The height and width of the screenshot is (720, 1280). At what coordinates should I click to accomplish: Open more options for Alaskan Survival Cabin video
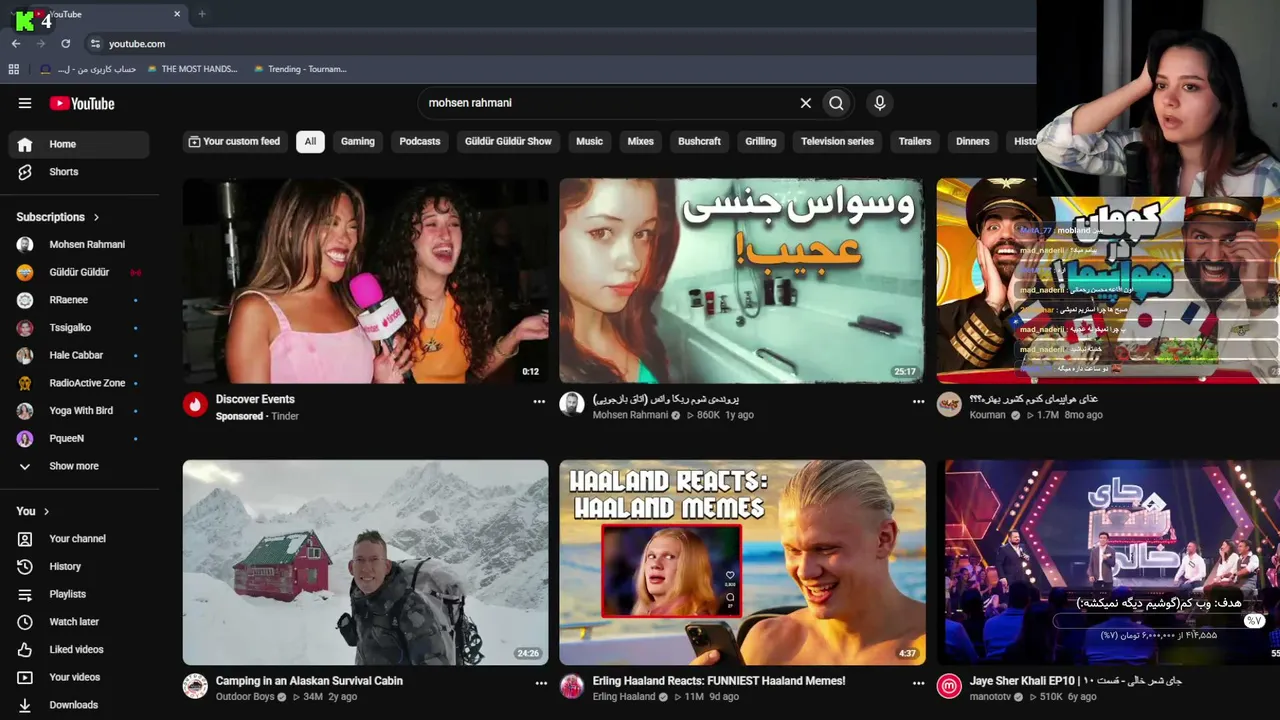541,683
